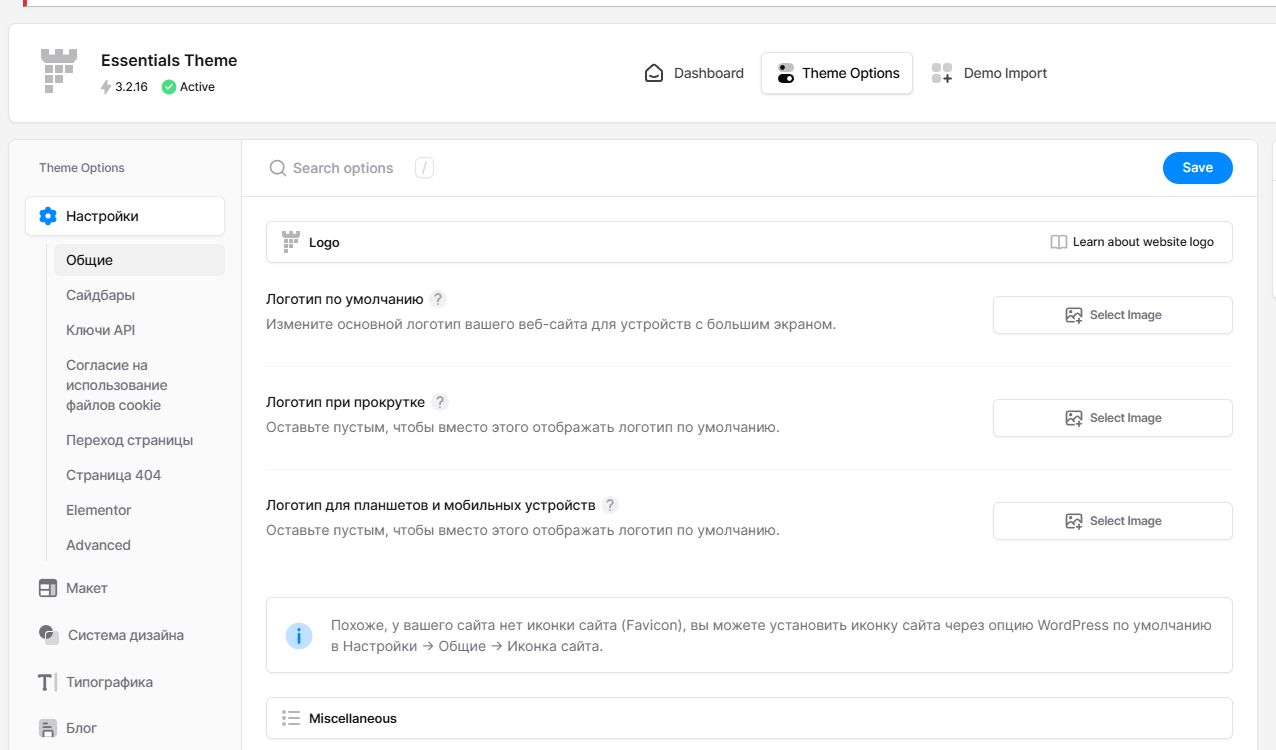Click the help icon beside Логотип по умолчанию

pos(437,299)
